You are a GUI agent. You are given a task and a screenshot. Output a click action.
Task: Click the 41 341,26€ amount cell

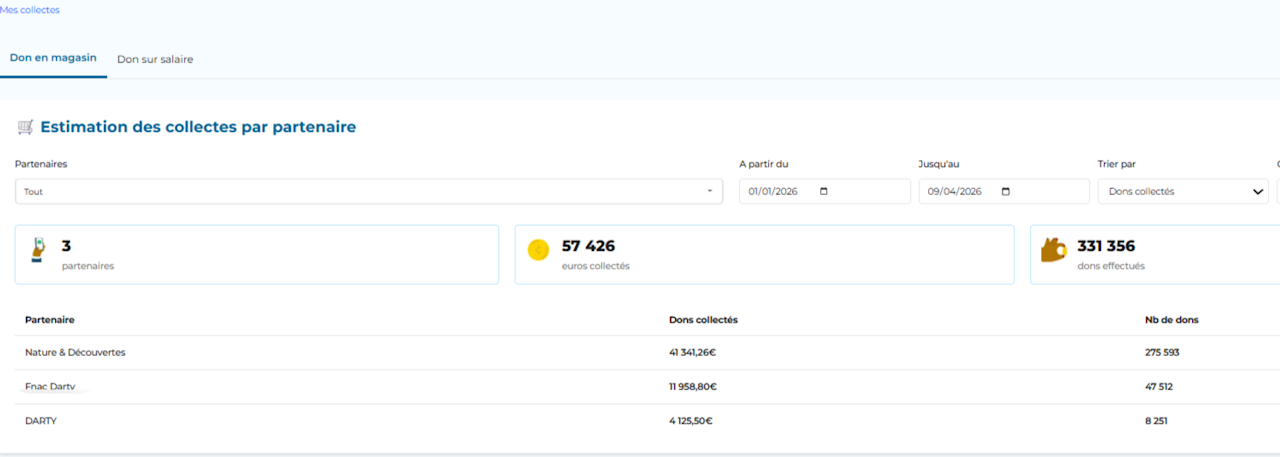[693, 353]
